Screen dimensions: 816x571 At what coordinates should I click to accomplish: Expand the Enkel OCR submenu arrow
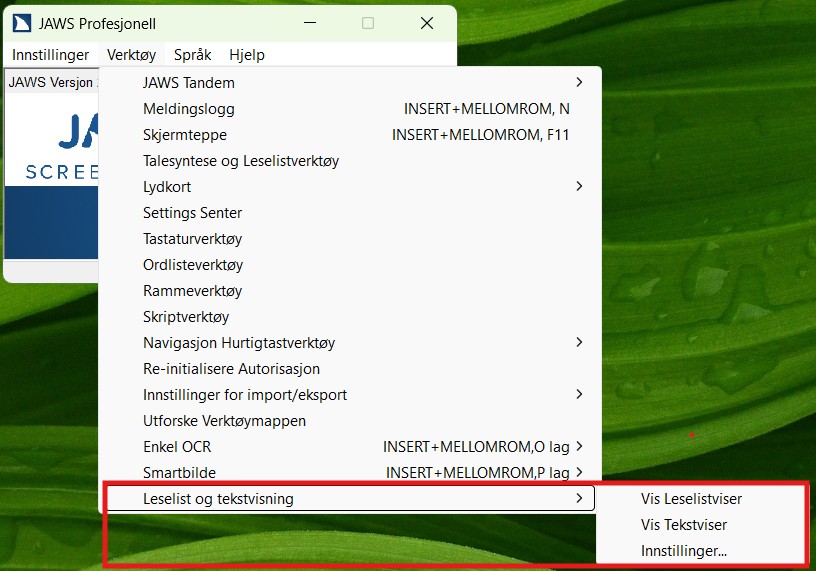579,447
